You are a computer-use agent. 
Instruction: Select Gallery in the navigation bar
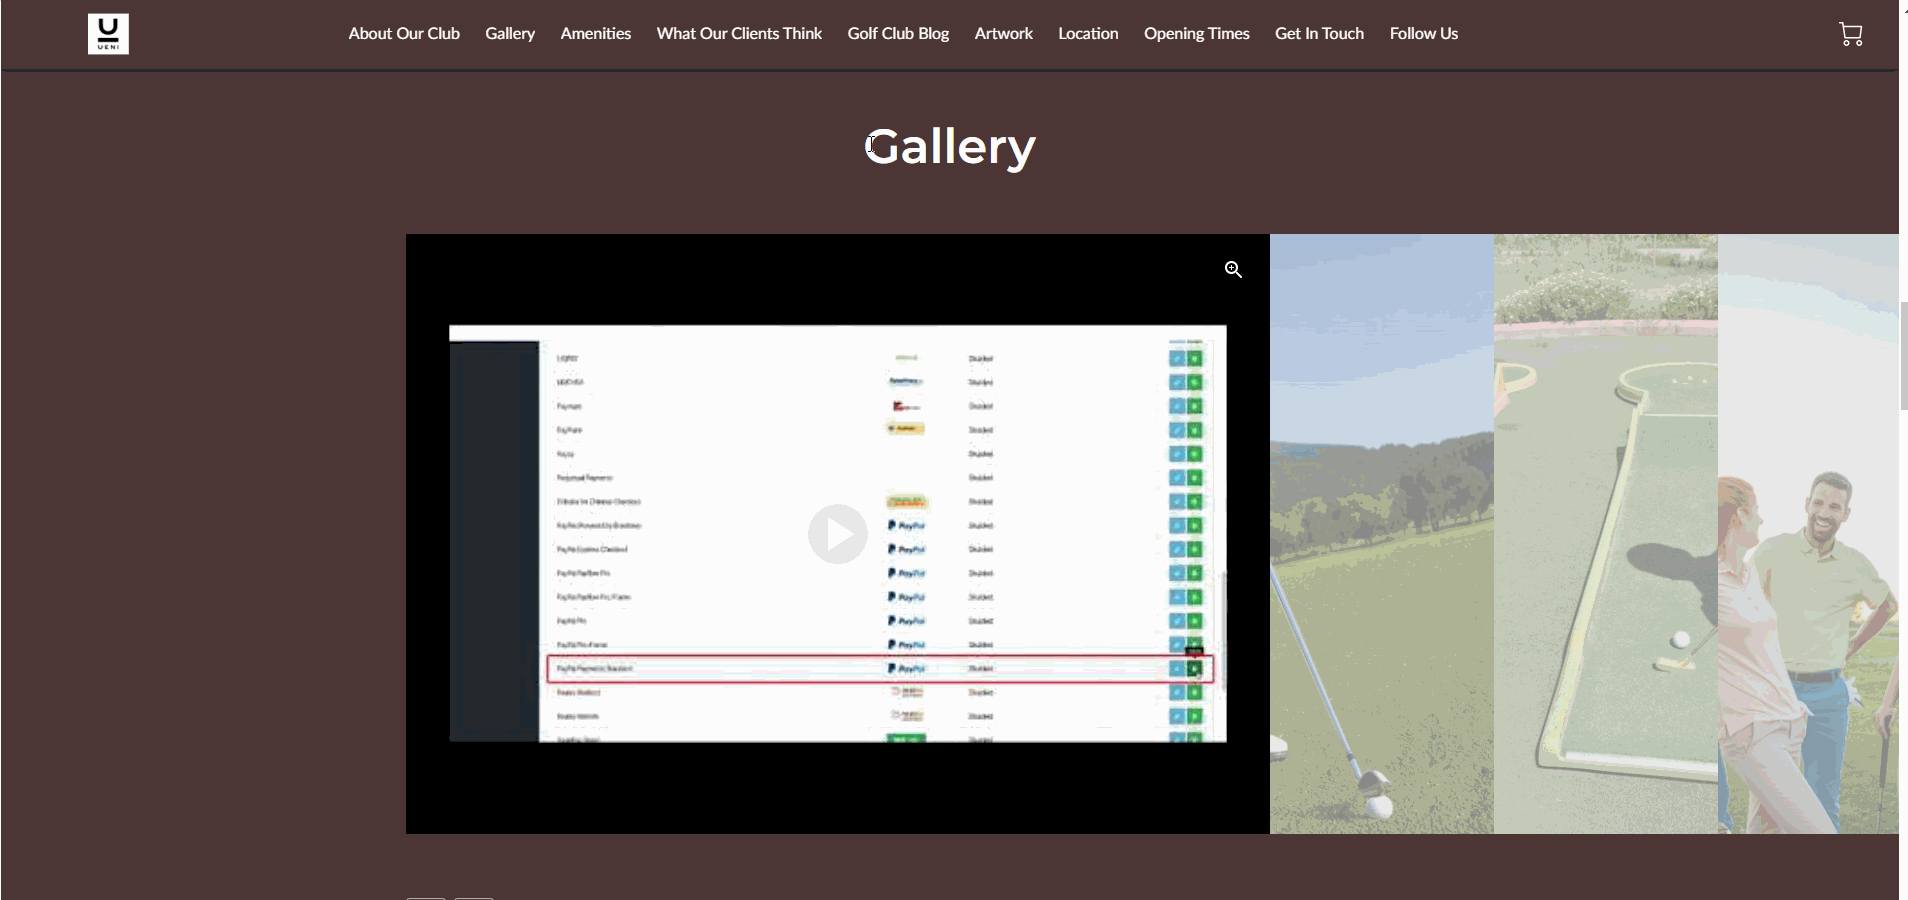pyautogui.click(x=510, y=33)
